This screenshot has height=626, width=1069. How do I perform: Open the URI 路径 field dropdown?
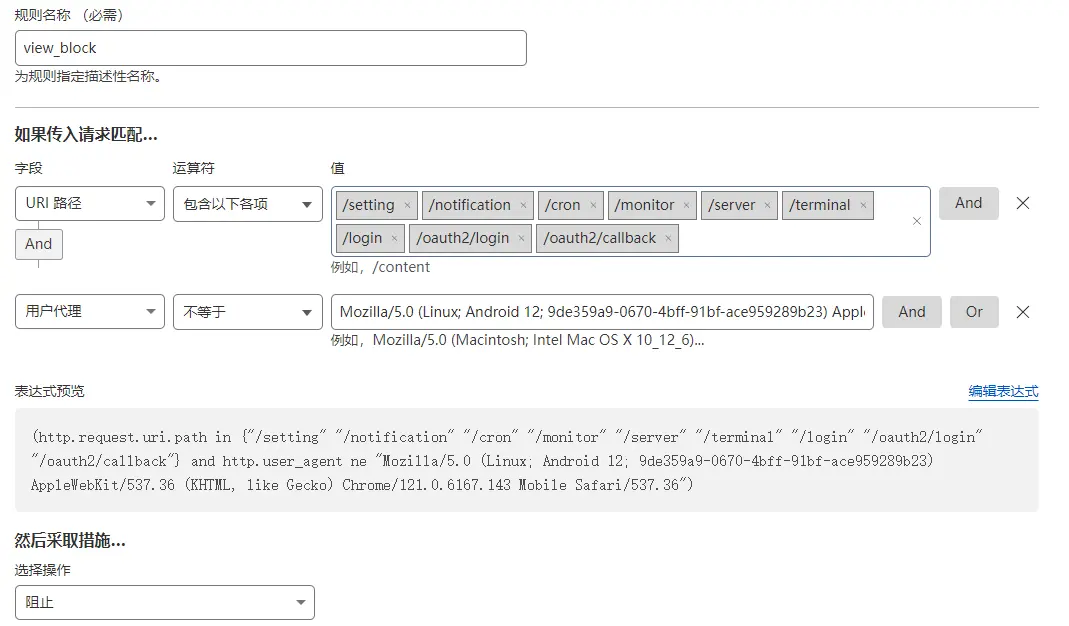click(x=90, y=203)
